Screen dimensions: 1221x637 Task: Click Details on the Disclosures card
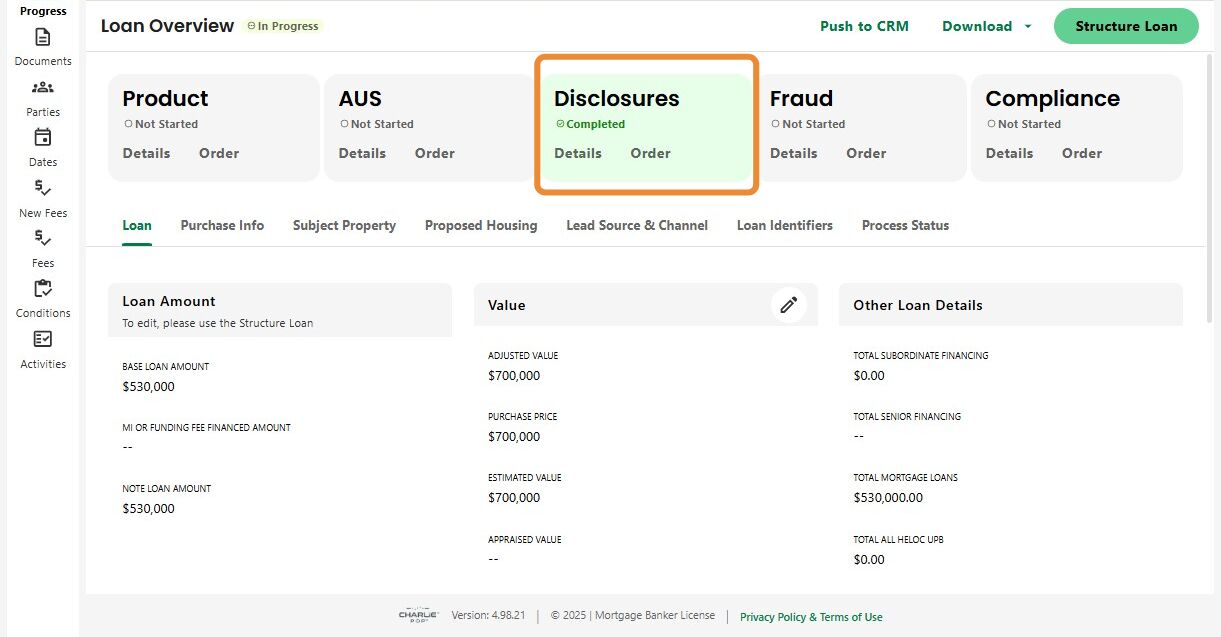578,153
